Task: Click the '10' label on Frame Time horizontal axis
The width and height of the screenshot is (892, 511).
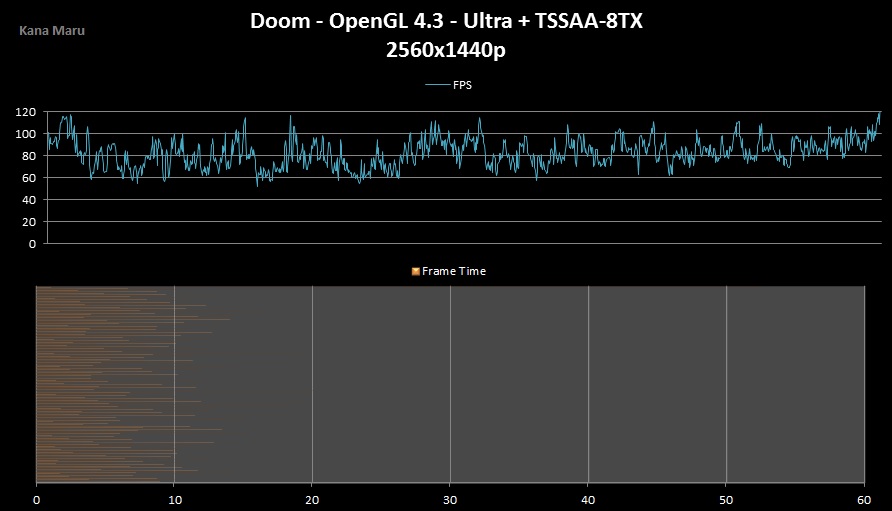Action: (x=175, y=500)
